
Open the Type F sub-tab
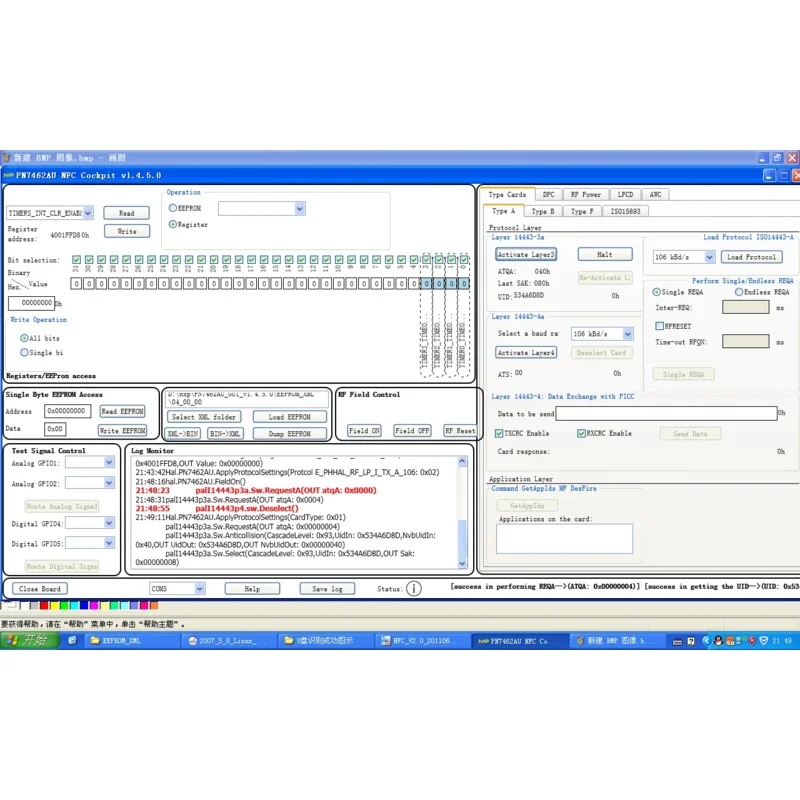click(x=582, y=211)
